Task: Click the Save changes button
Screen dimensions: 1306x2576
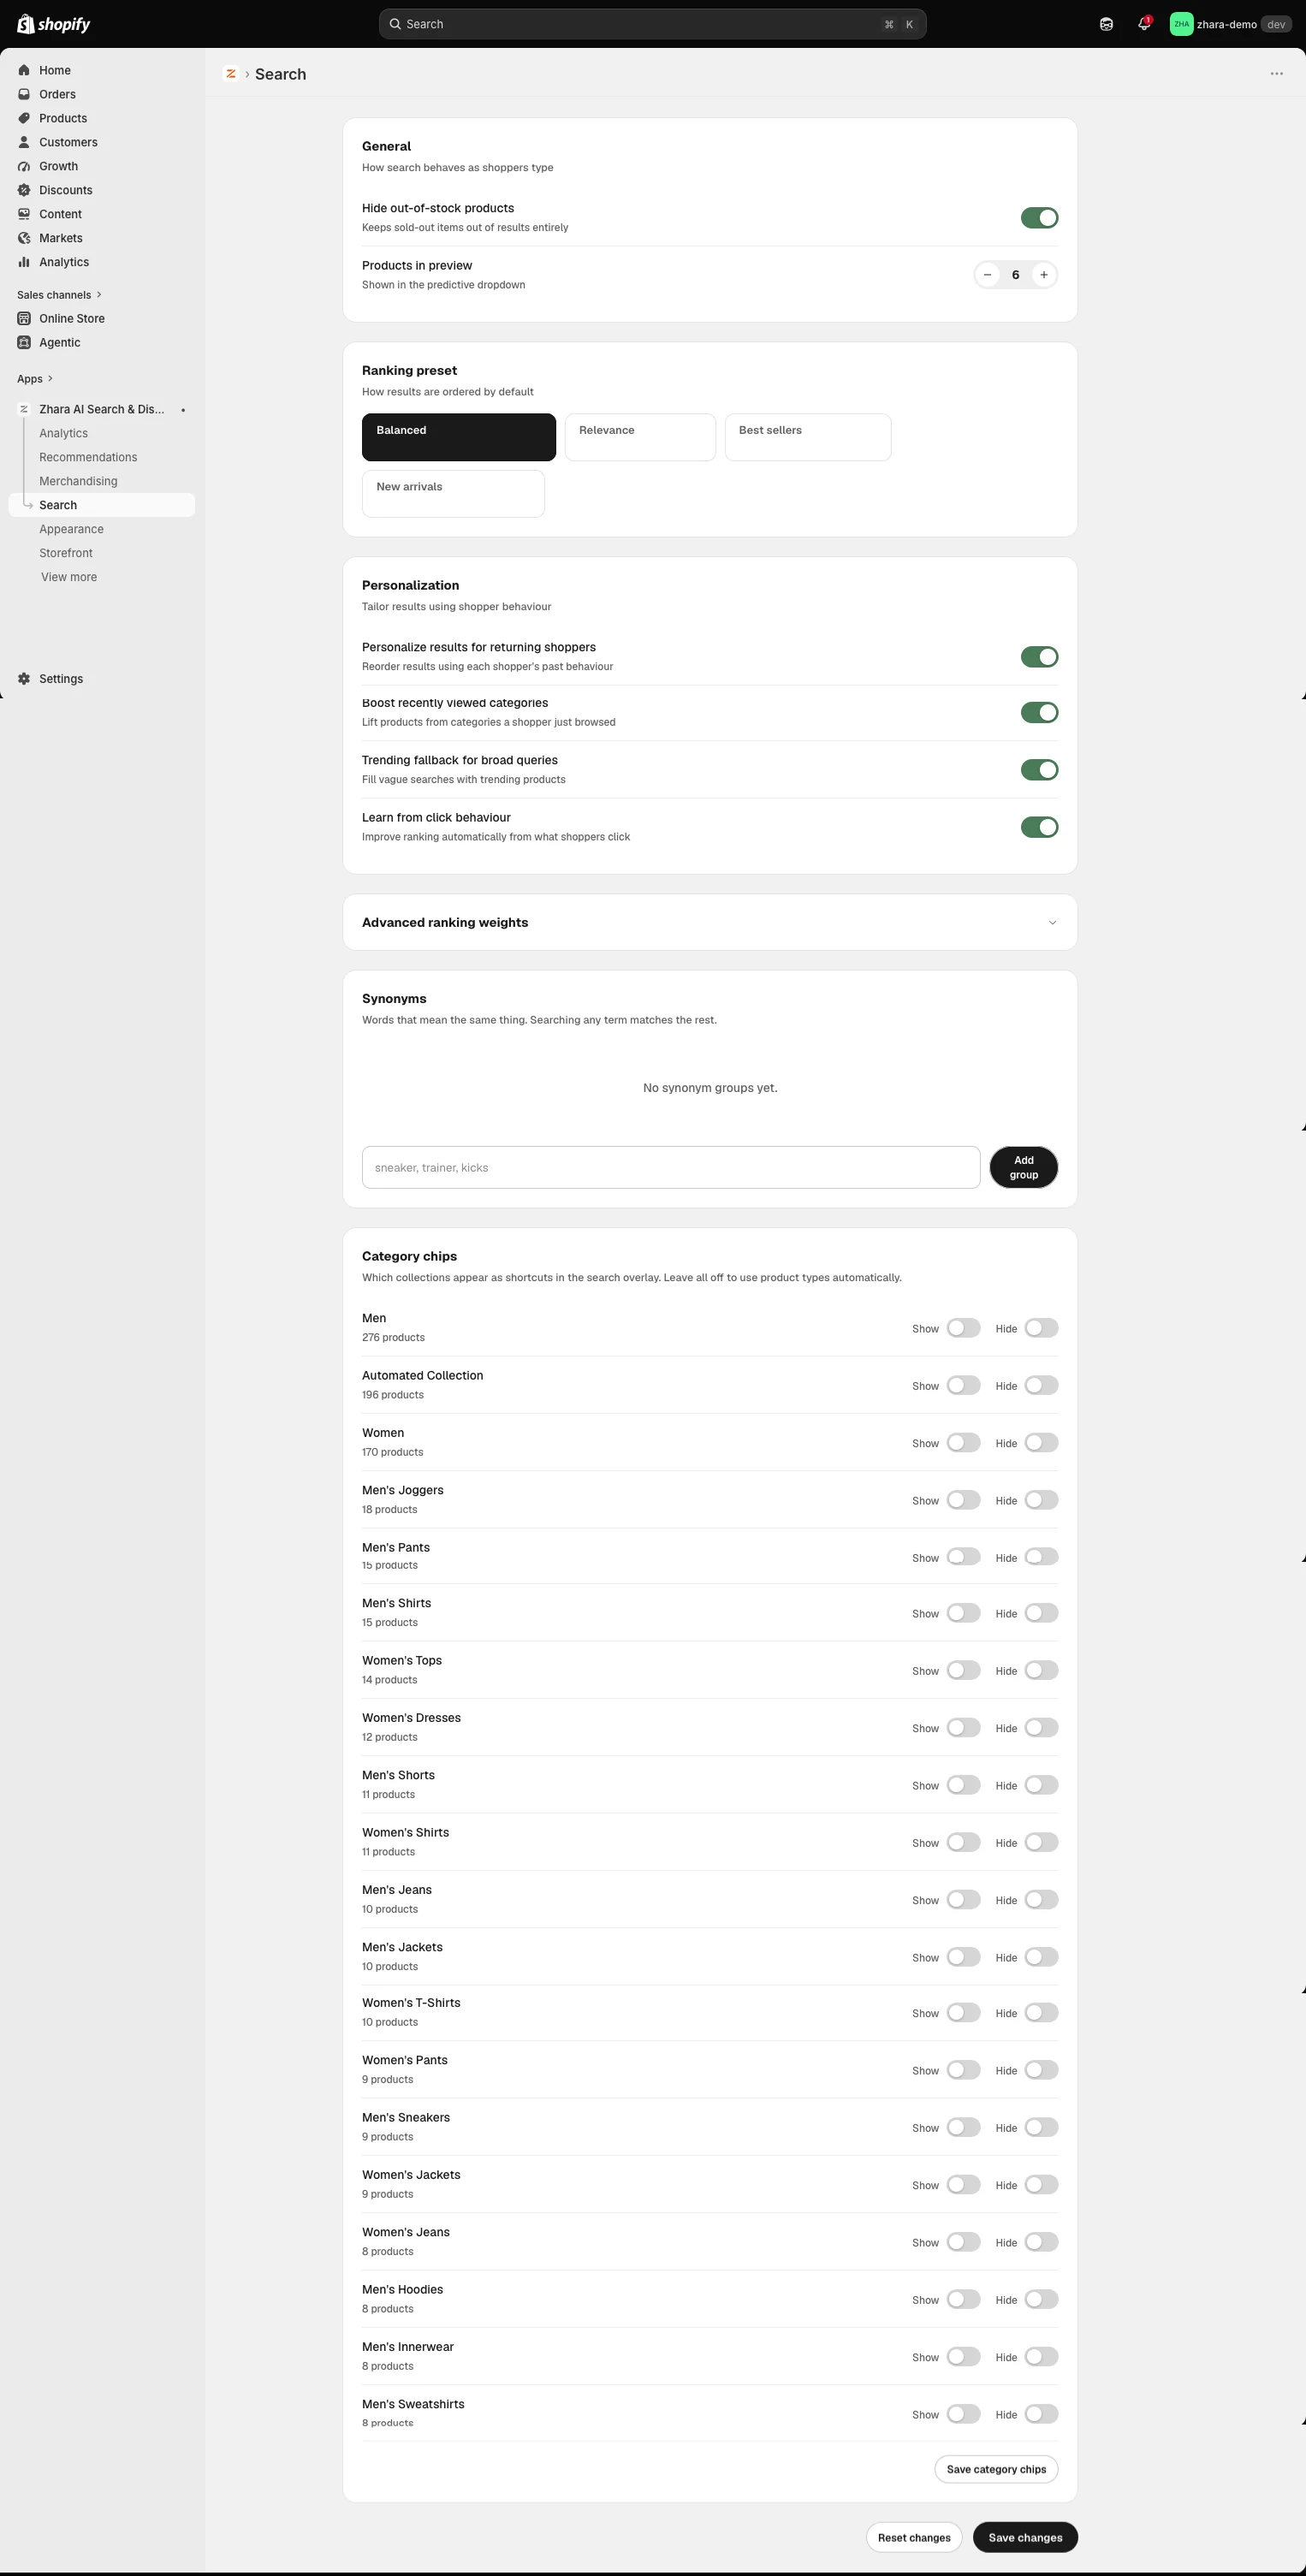Action: pyautogui.click(x=1025, y=2537)
